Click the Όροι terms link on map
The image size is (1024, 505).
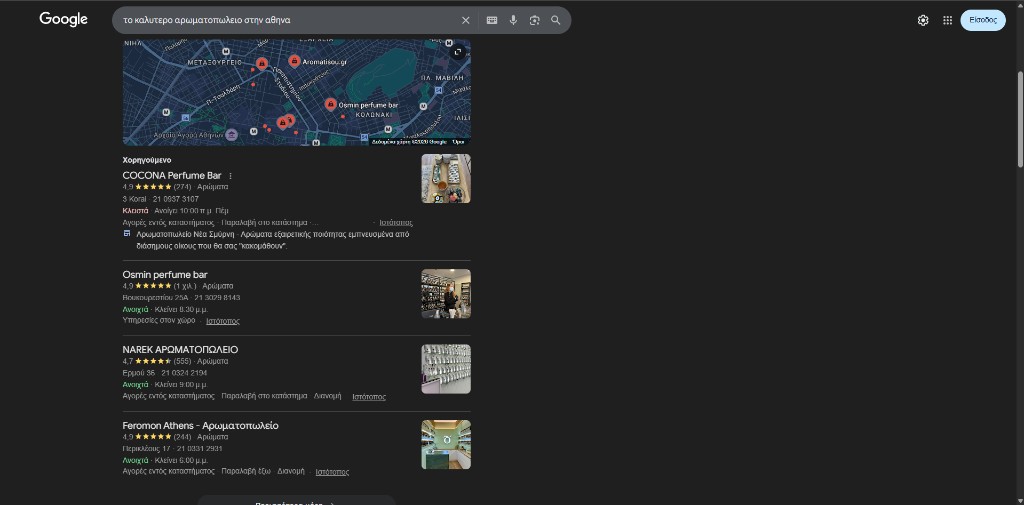(x=458, y=142)
